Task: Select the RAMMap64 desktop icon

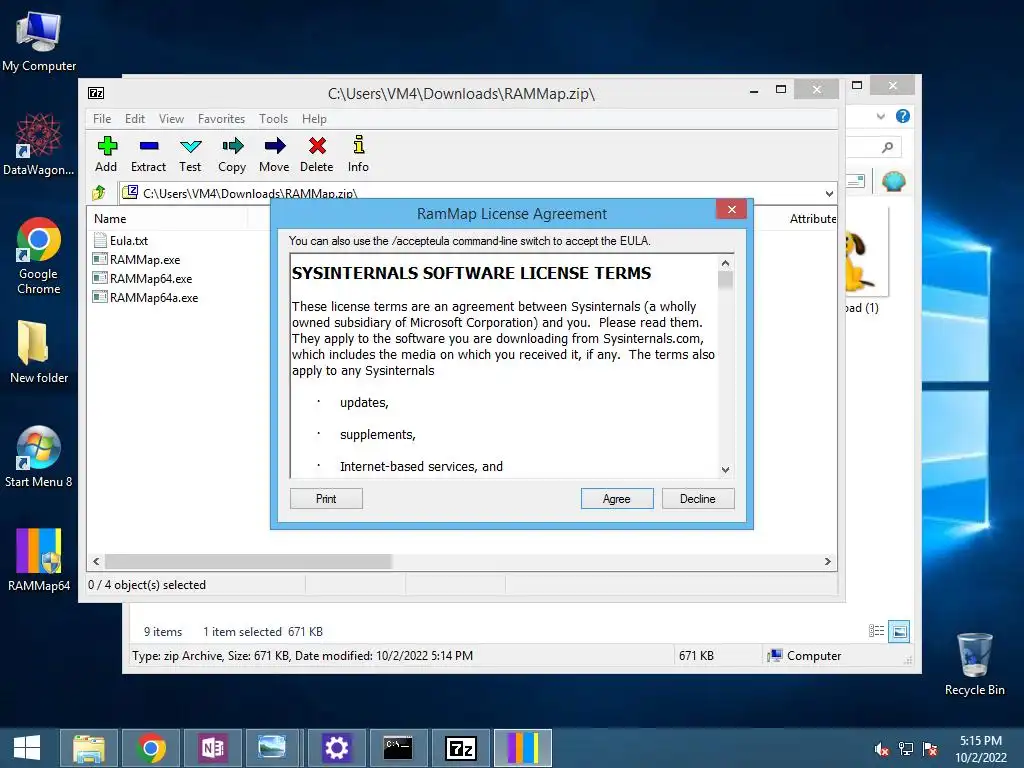Action: [39, 560]
